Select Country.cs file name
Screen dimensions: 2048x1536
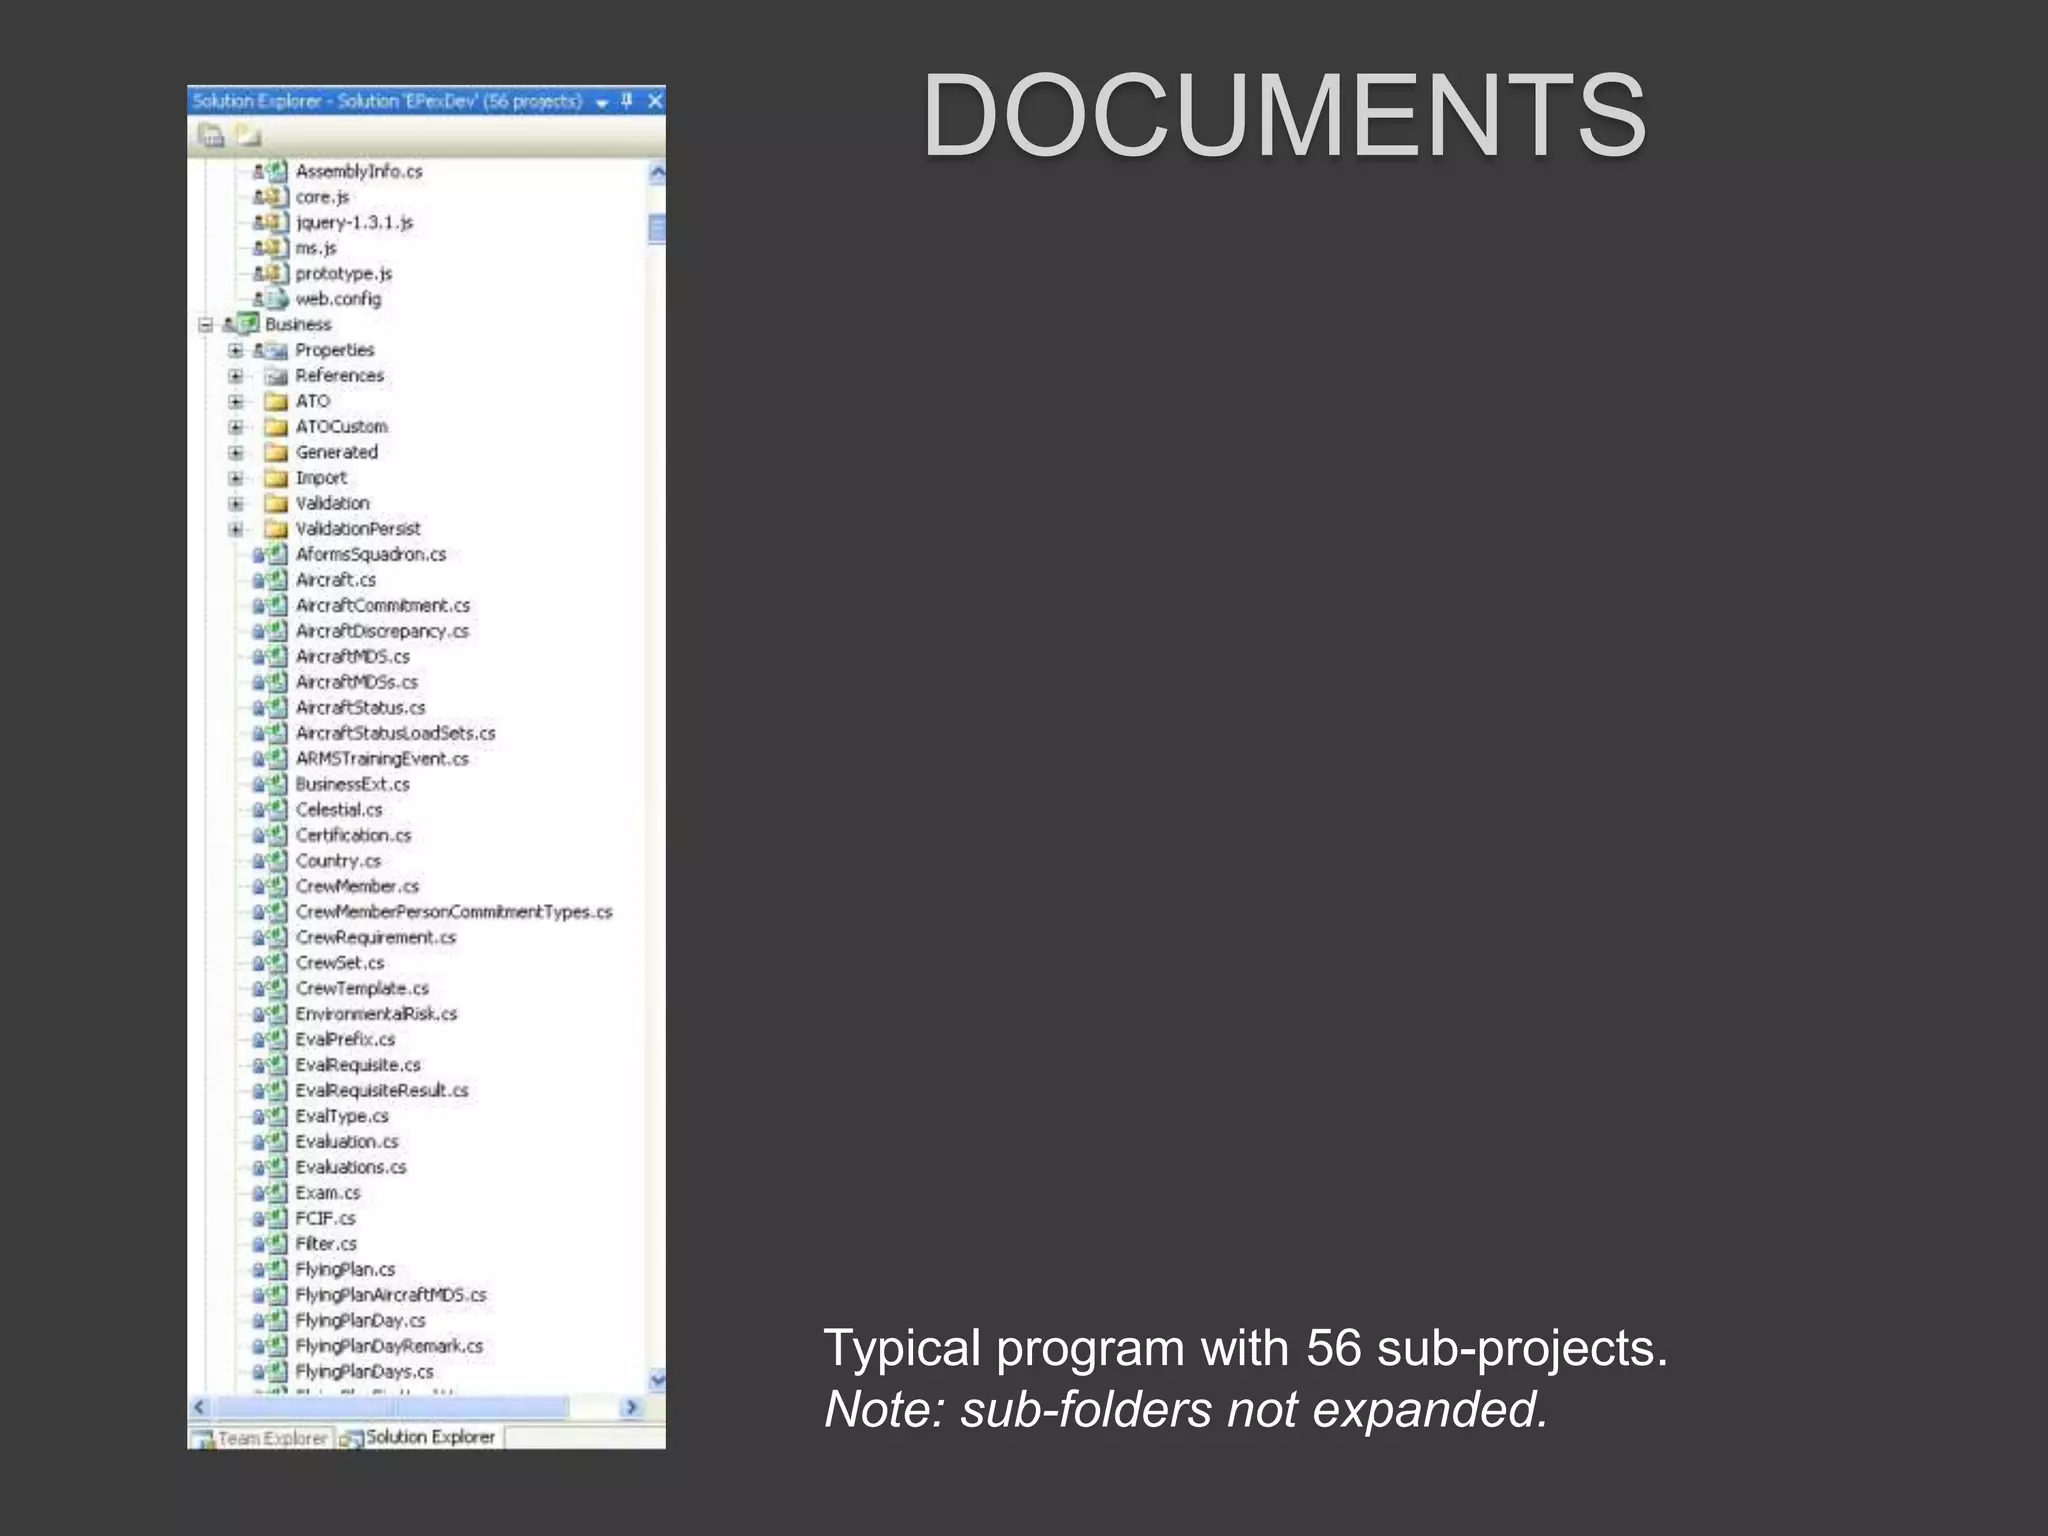(338, 861)
